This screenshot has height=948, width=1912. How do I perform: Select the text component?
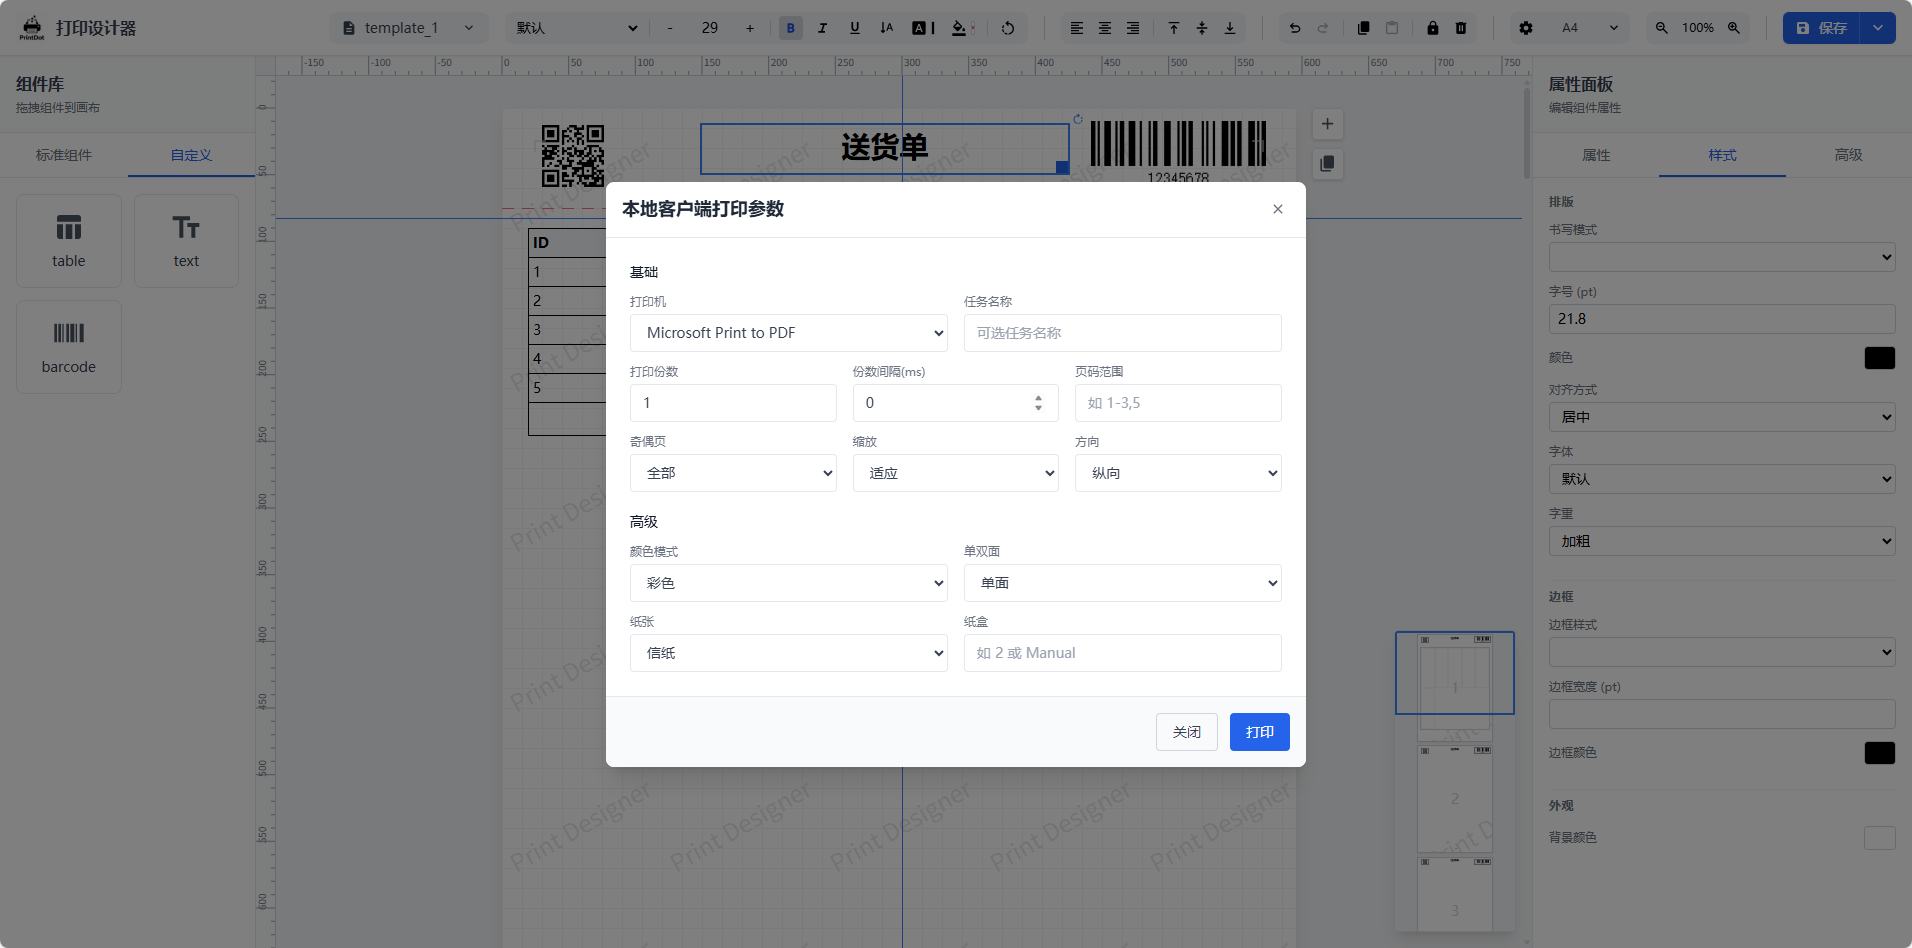186,241
